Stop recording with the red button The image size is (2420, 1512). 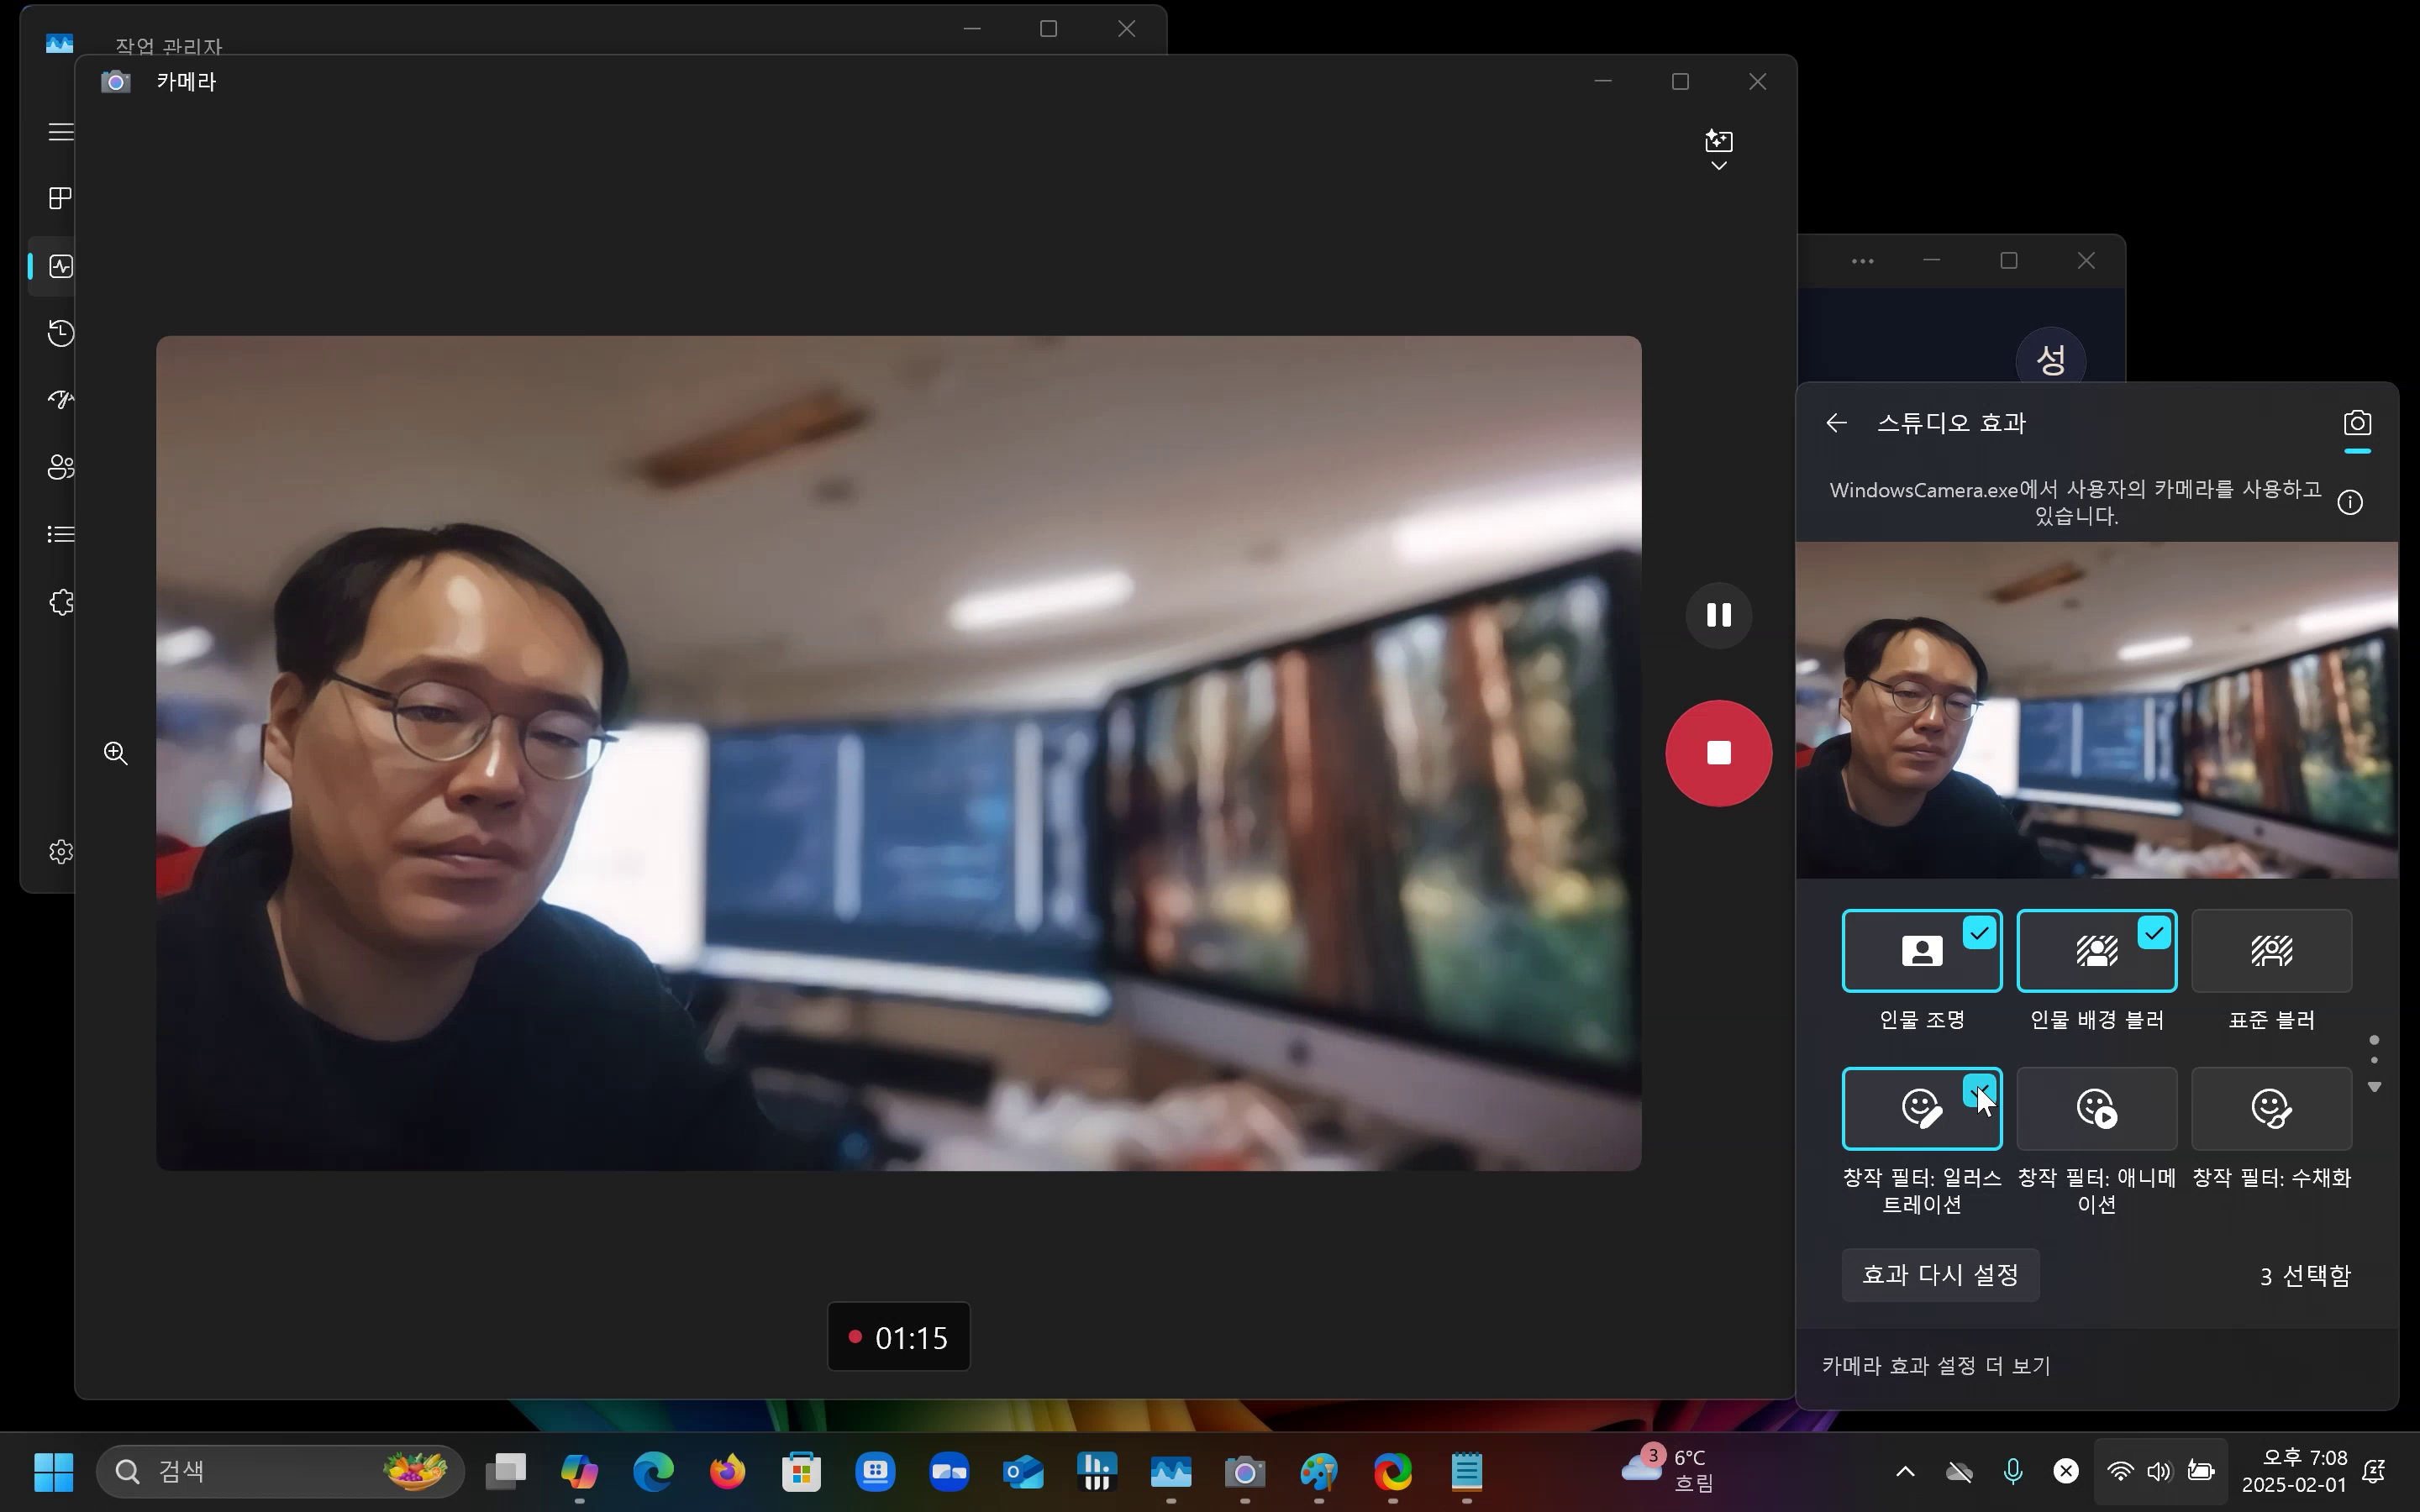pyautogui.click(x=1718, y=753)
